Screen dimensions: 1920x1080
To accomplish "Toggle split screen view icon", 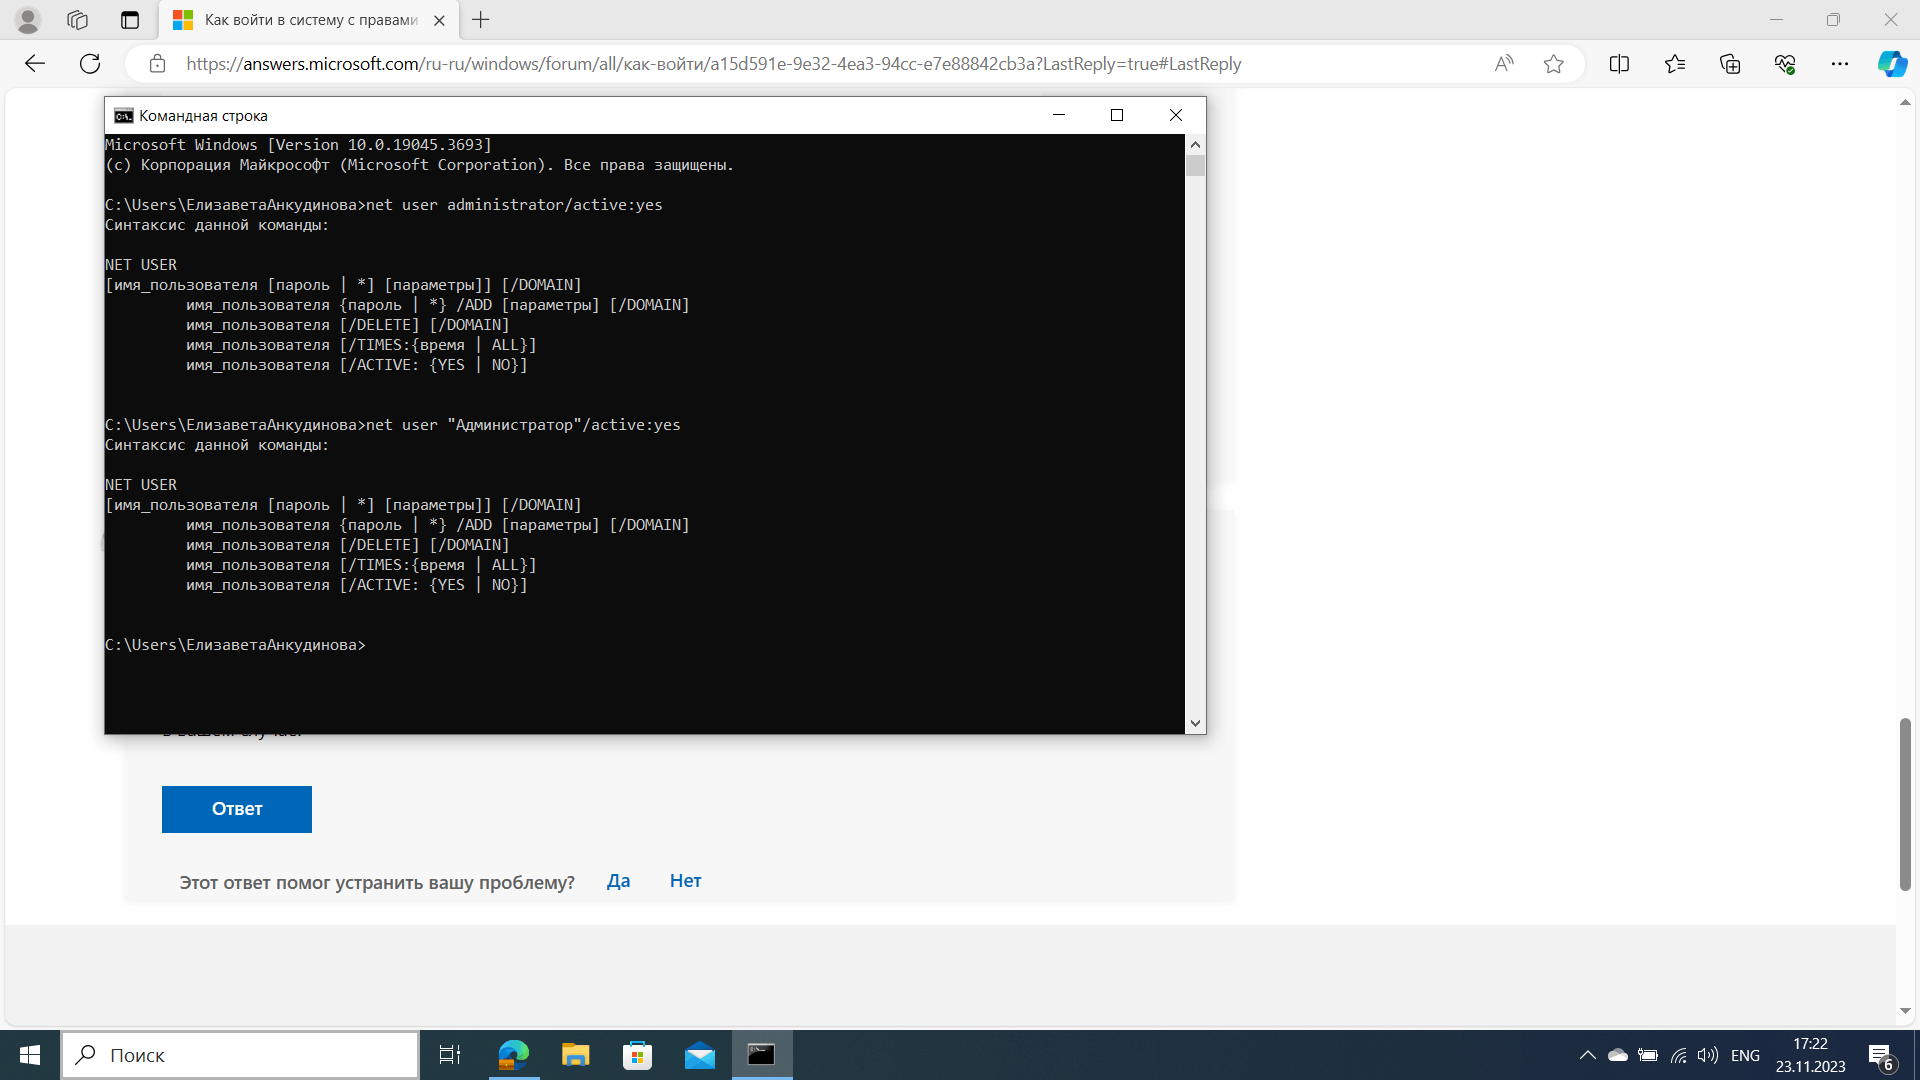I will (1619, 64).
